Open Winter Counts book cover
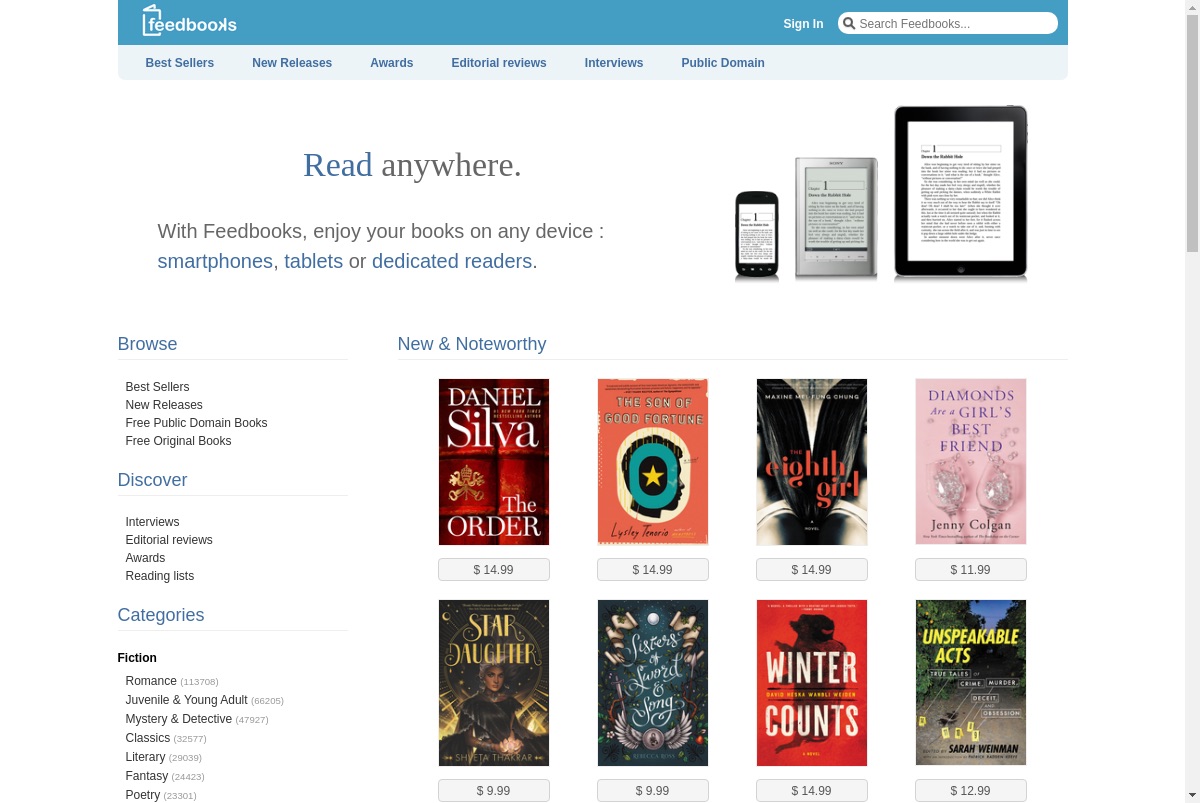Screen dimensions: 1200x803 click(x=812, y=683)
